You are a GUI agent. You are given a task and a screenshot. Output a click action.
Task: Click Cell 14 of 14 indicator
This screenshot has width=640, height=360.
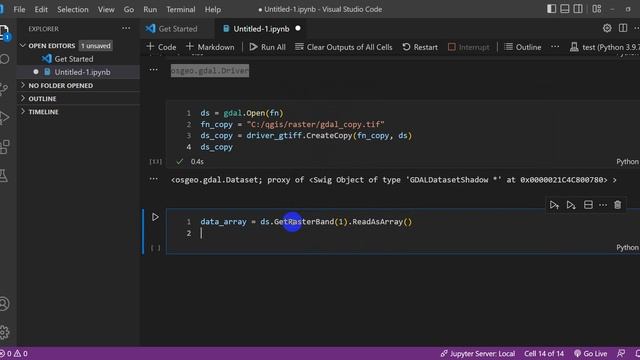(x=544, y=353)
